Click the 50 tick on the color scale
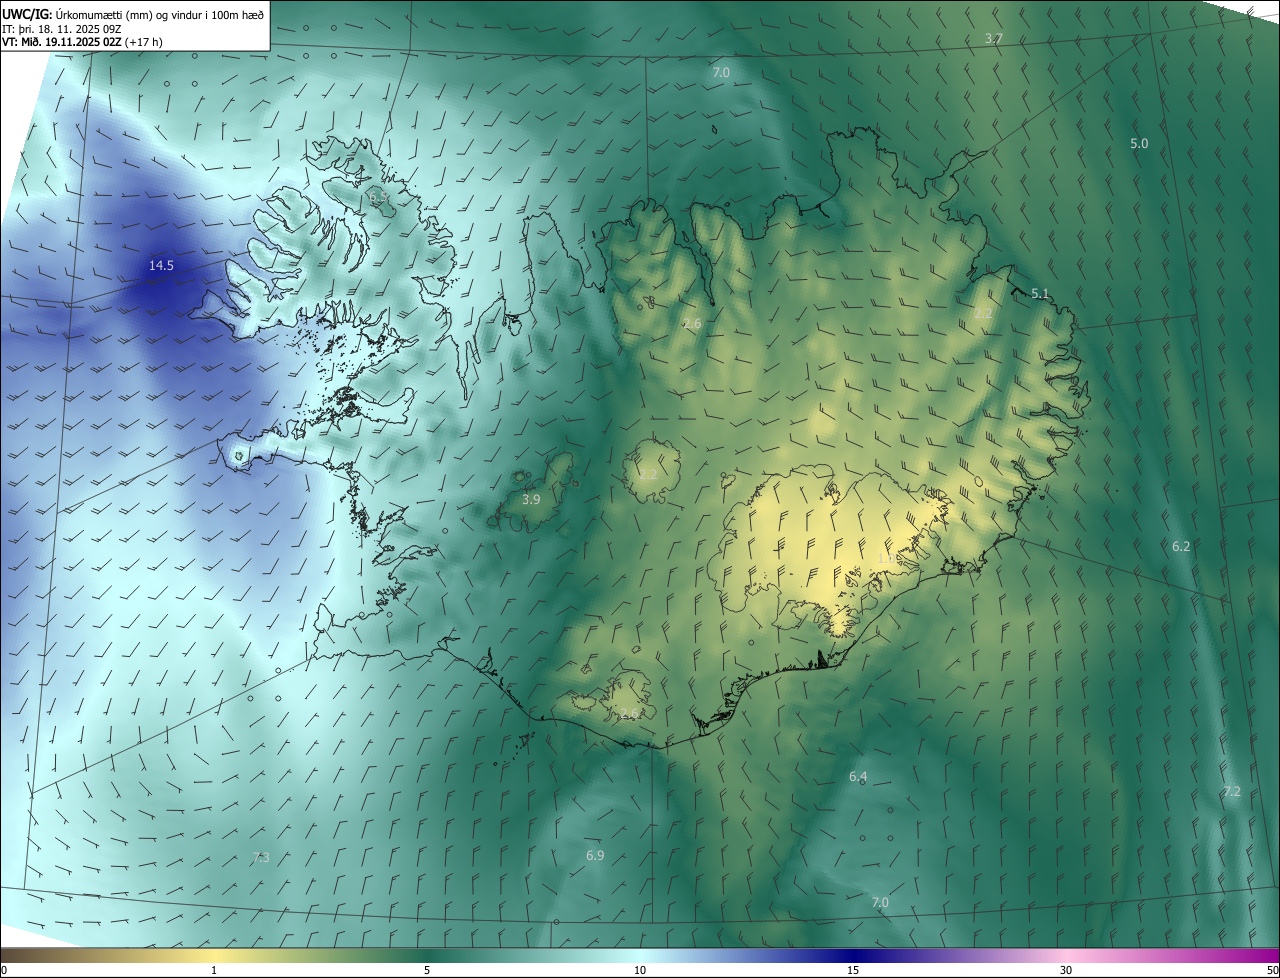The image size is (1280, 978). pyautogui.click(x=1272, y=970)
